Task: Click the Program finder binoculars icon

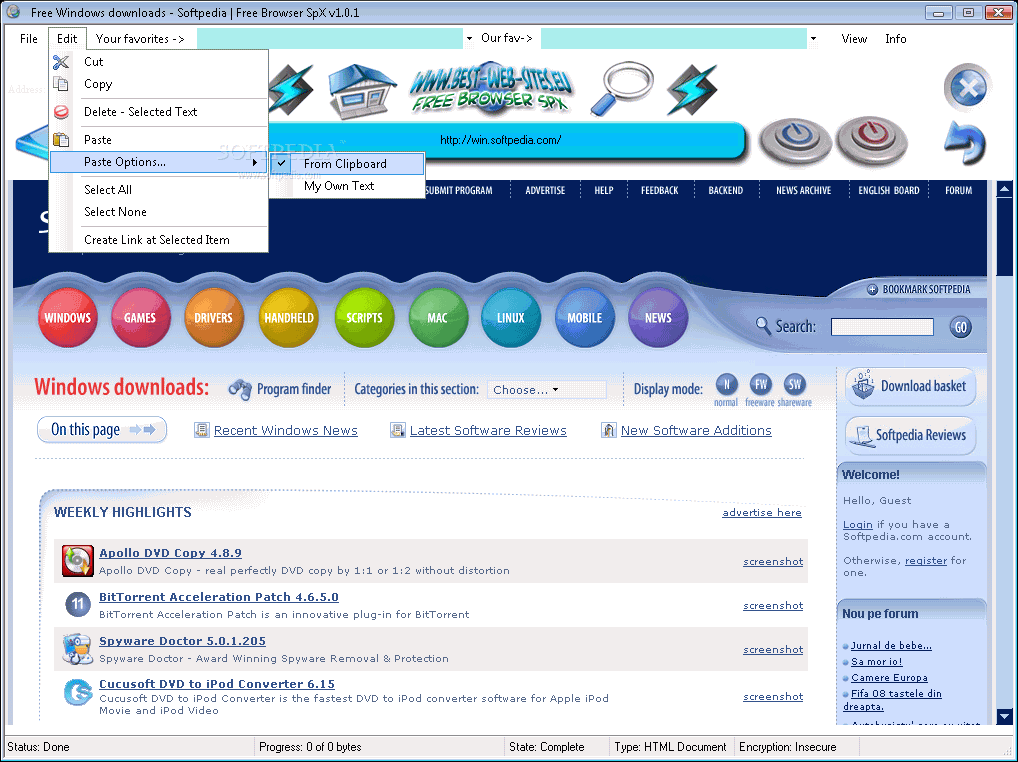Action: click(240, 389)
